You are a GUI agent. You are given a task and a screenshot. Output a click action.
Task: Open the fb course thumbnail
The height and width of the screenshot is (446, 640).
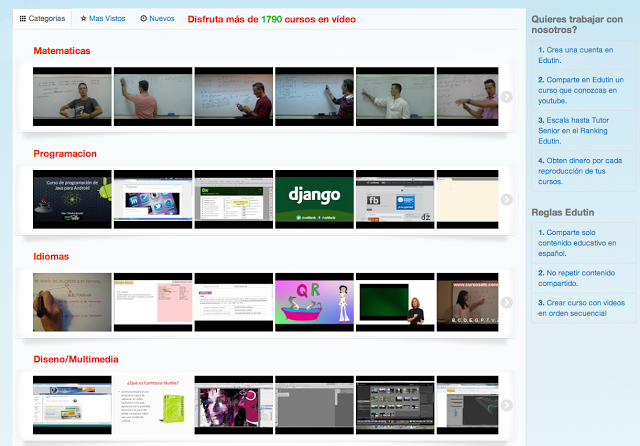(x=396, y=200)
